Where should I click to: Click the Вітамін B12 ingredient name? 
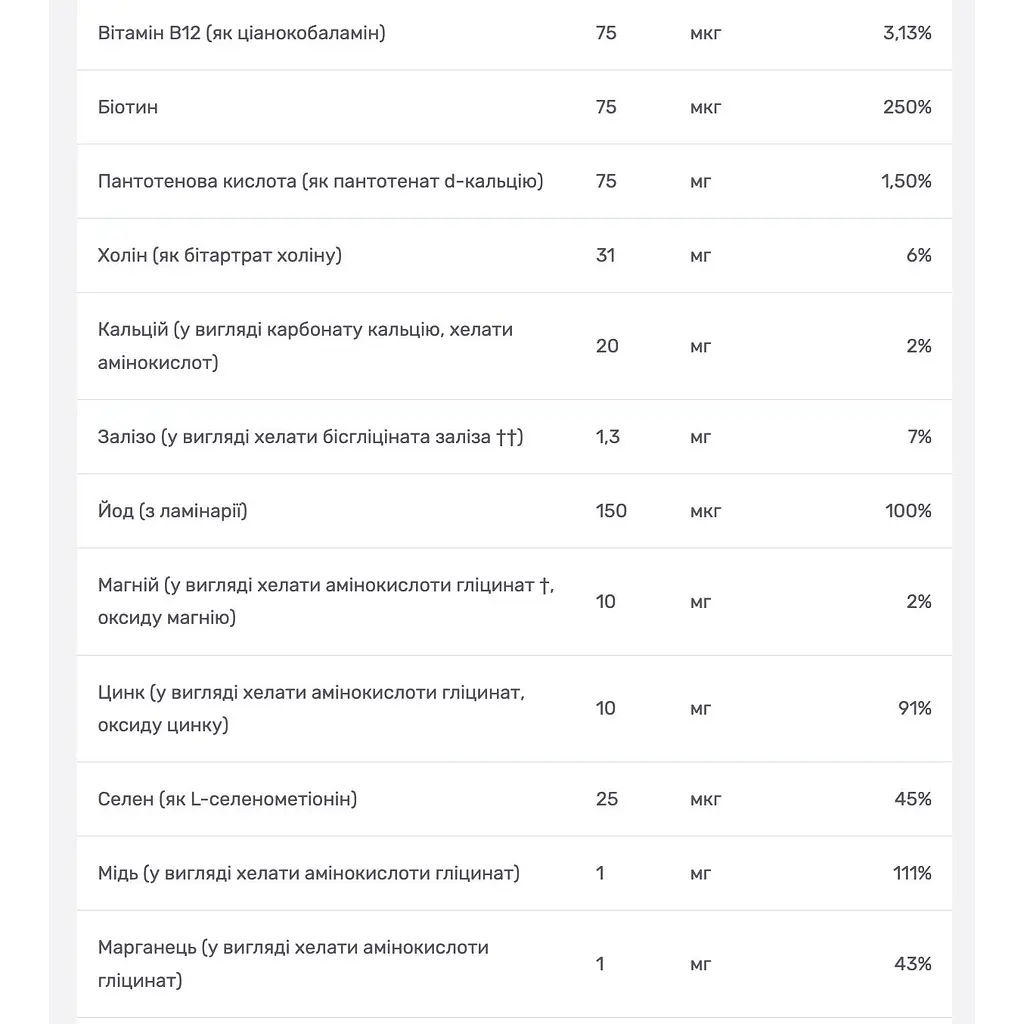pos(241,33)
